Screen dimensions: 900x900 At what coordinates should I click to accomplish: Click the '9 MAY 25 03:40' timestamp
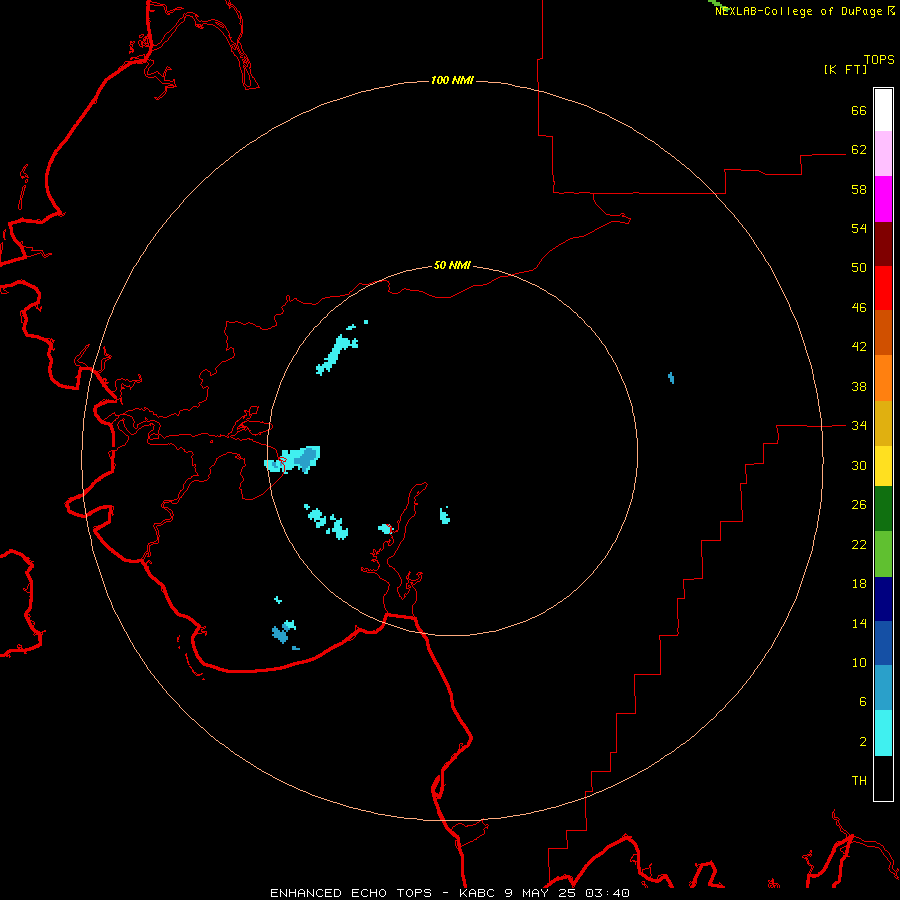click(x=567, y=893)
